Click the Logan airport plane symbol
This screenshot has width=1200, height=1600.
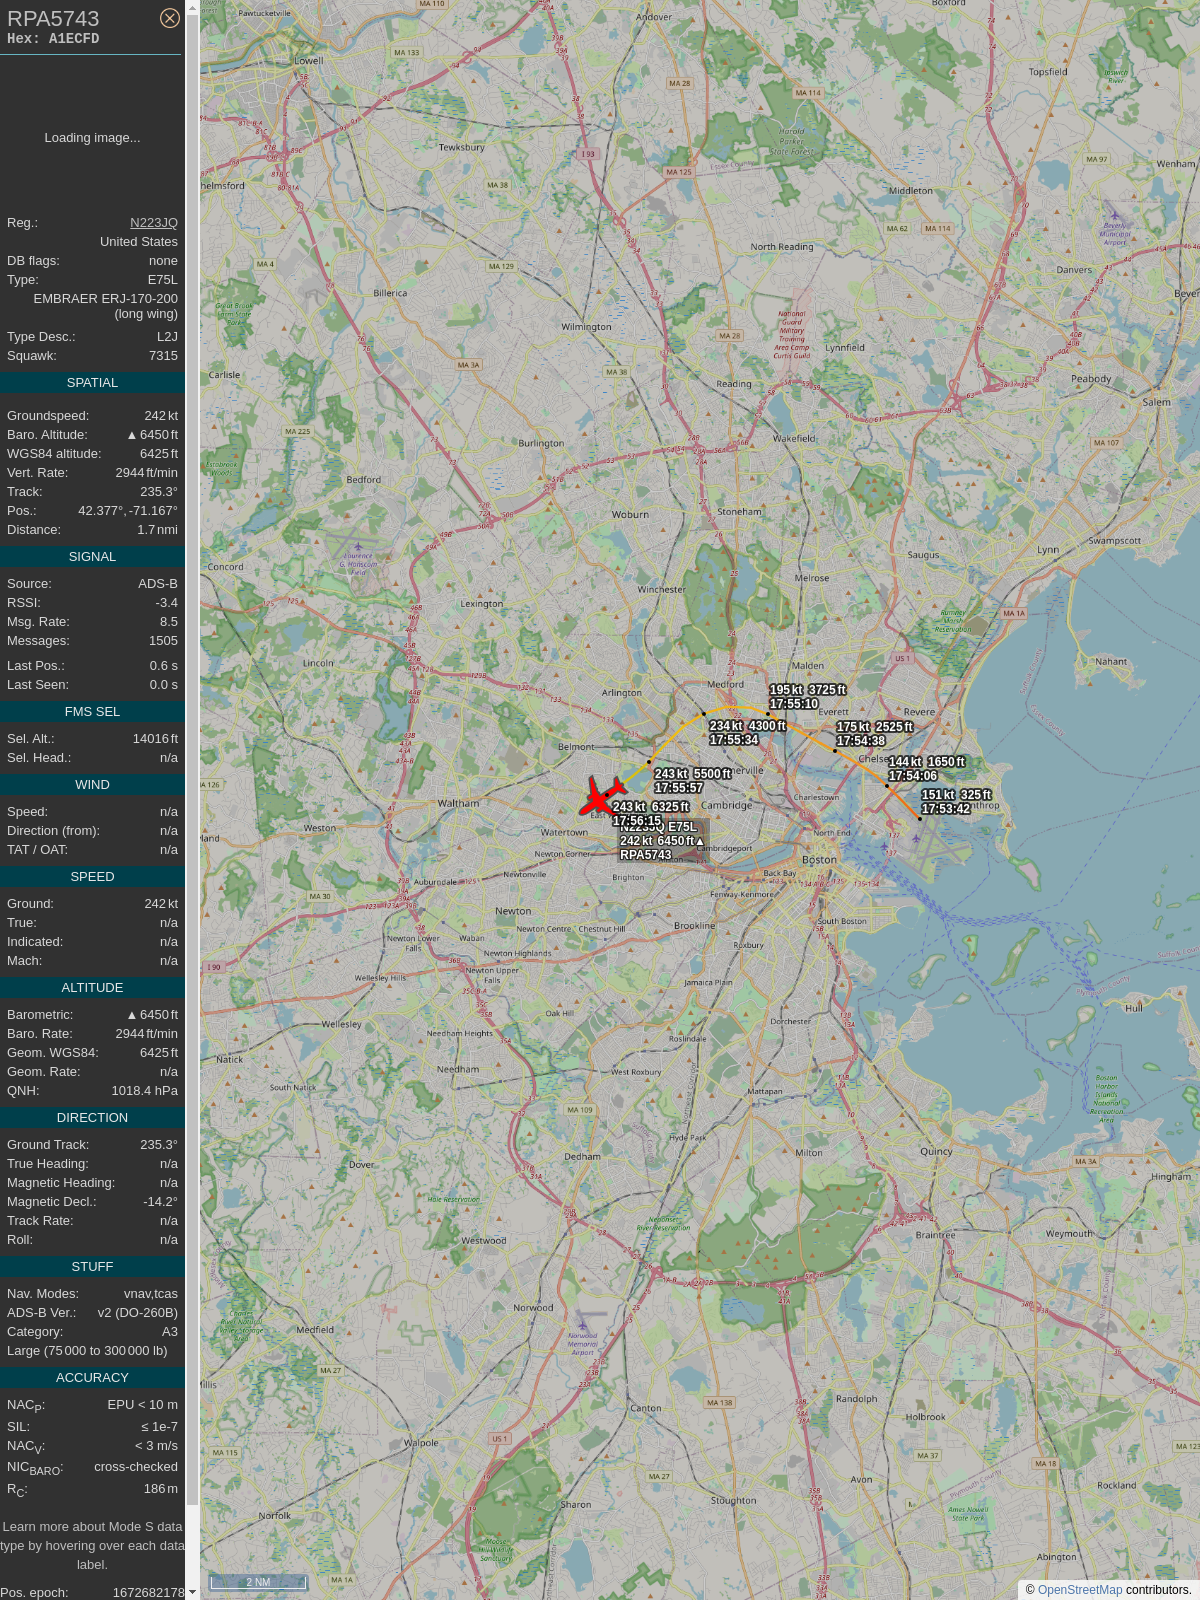pyautogui.click(x=915, y=838)
